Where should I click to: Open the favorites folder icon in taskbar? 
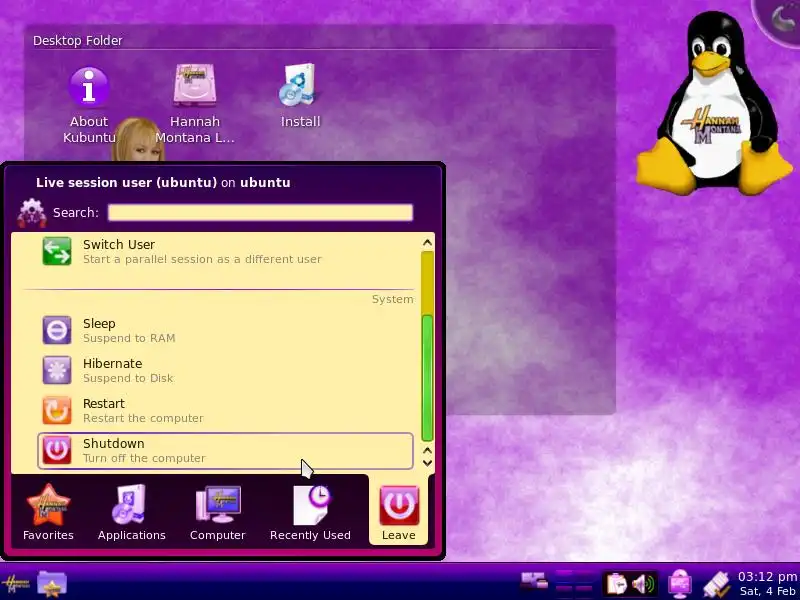[52, 583]
